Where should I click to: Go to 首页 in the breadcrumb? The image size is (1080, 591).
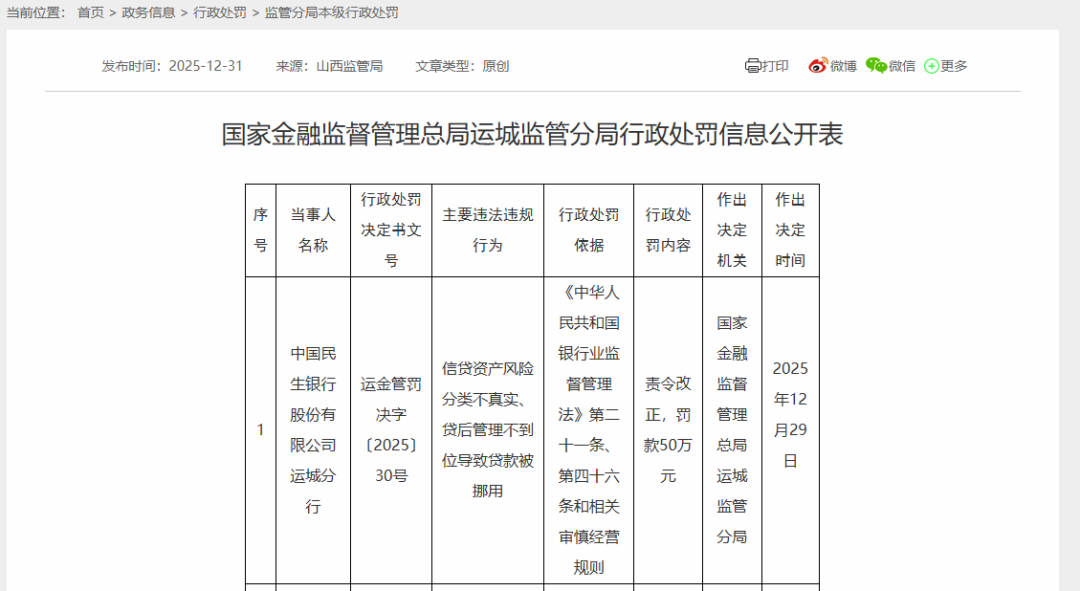pyautogui.click(x=90, y=12)
